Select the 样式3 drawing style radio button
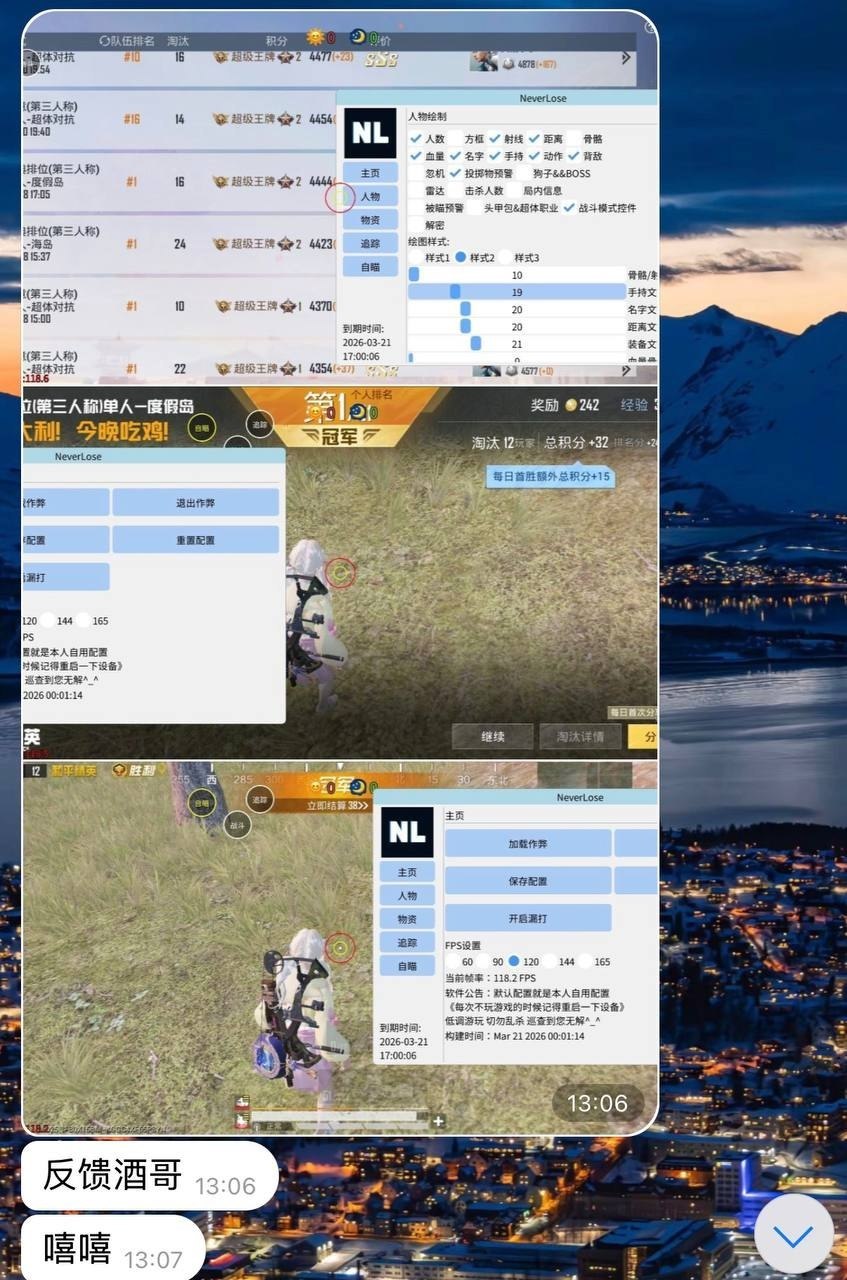Image resolution: width=847 pixels, height=1280 pixels. [x=505, y=257]
